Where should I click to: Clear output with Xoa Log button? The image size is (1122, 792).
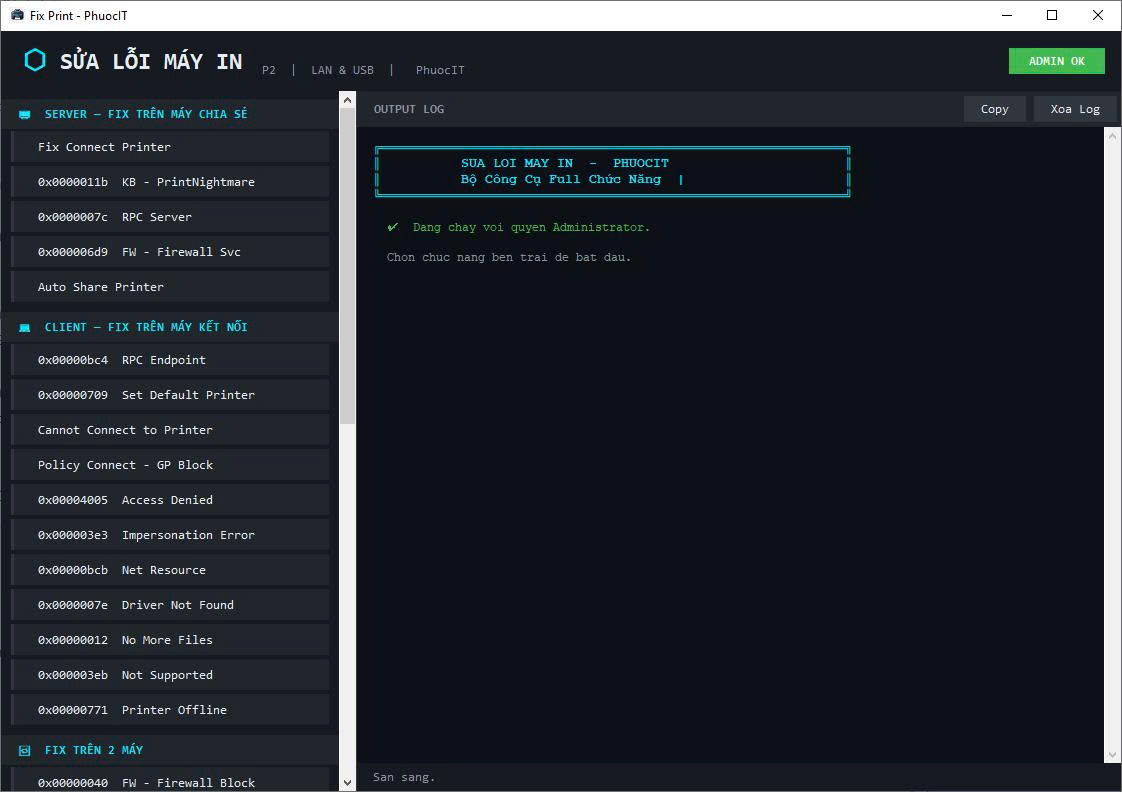pos(1074,109)
